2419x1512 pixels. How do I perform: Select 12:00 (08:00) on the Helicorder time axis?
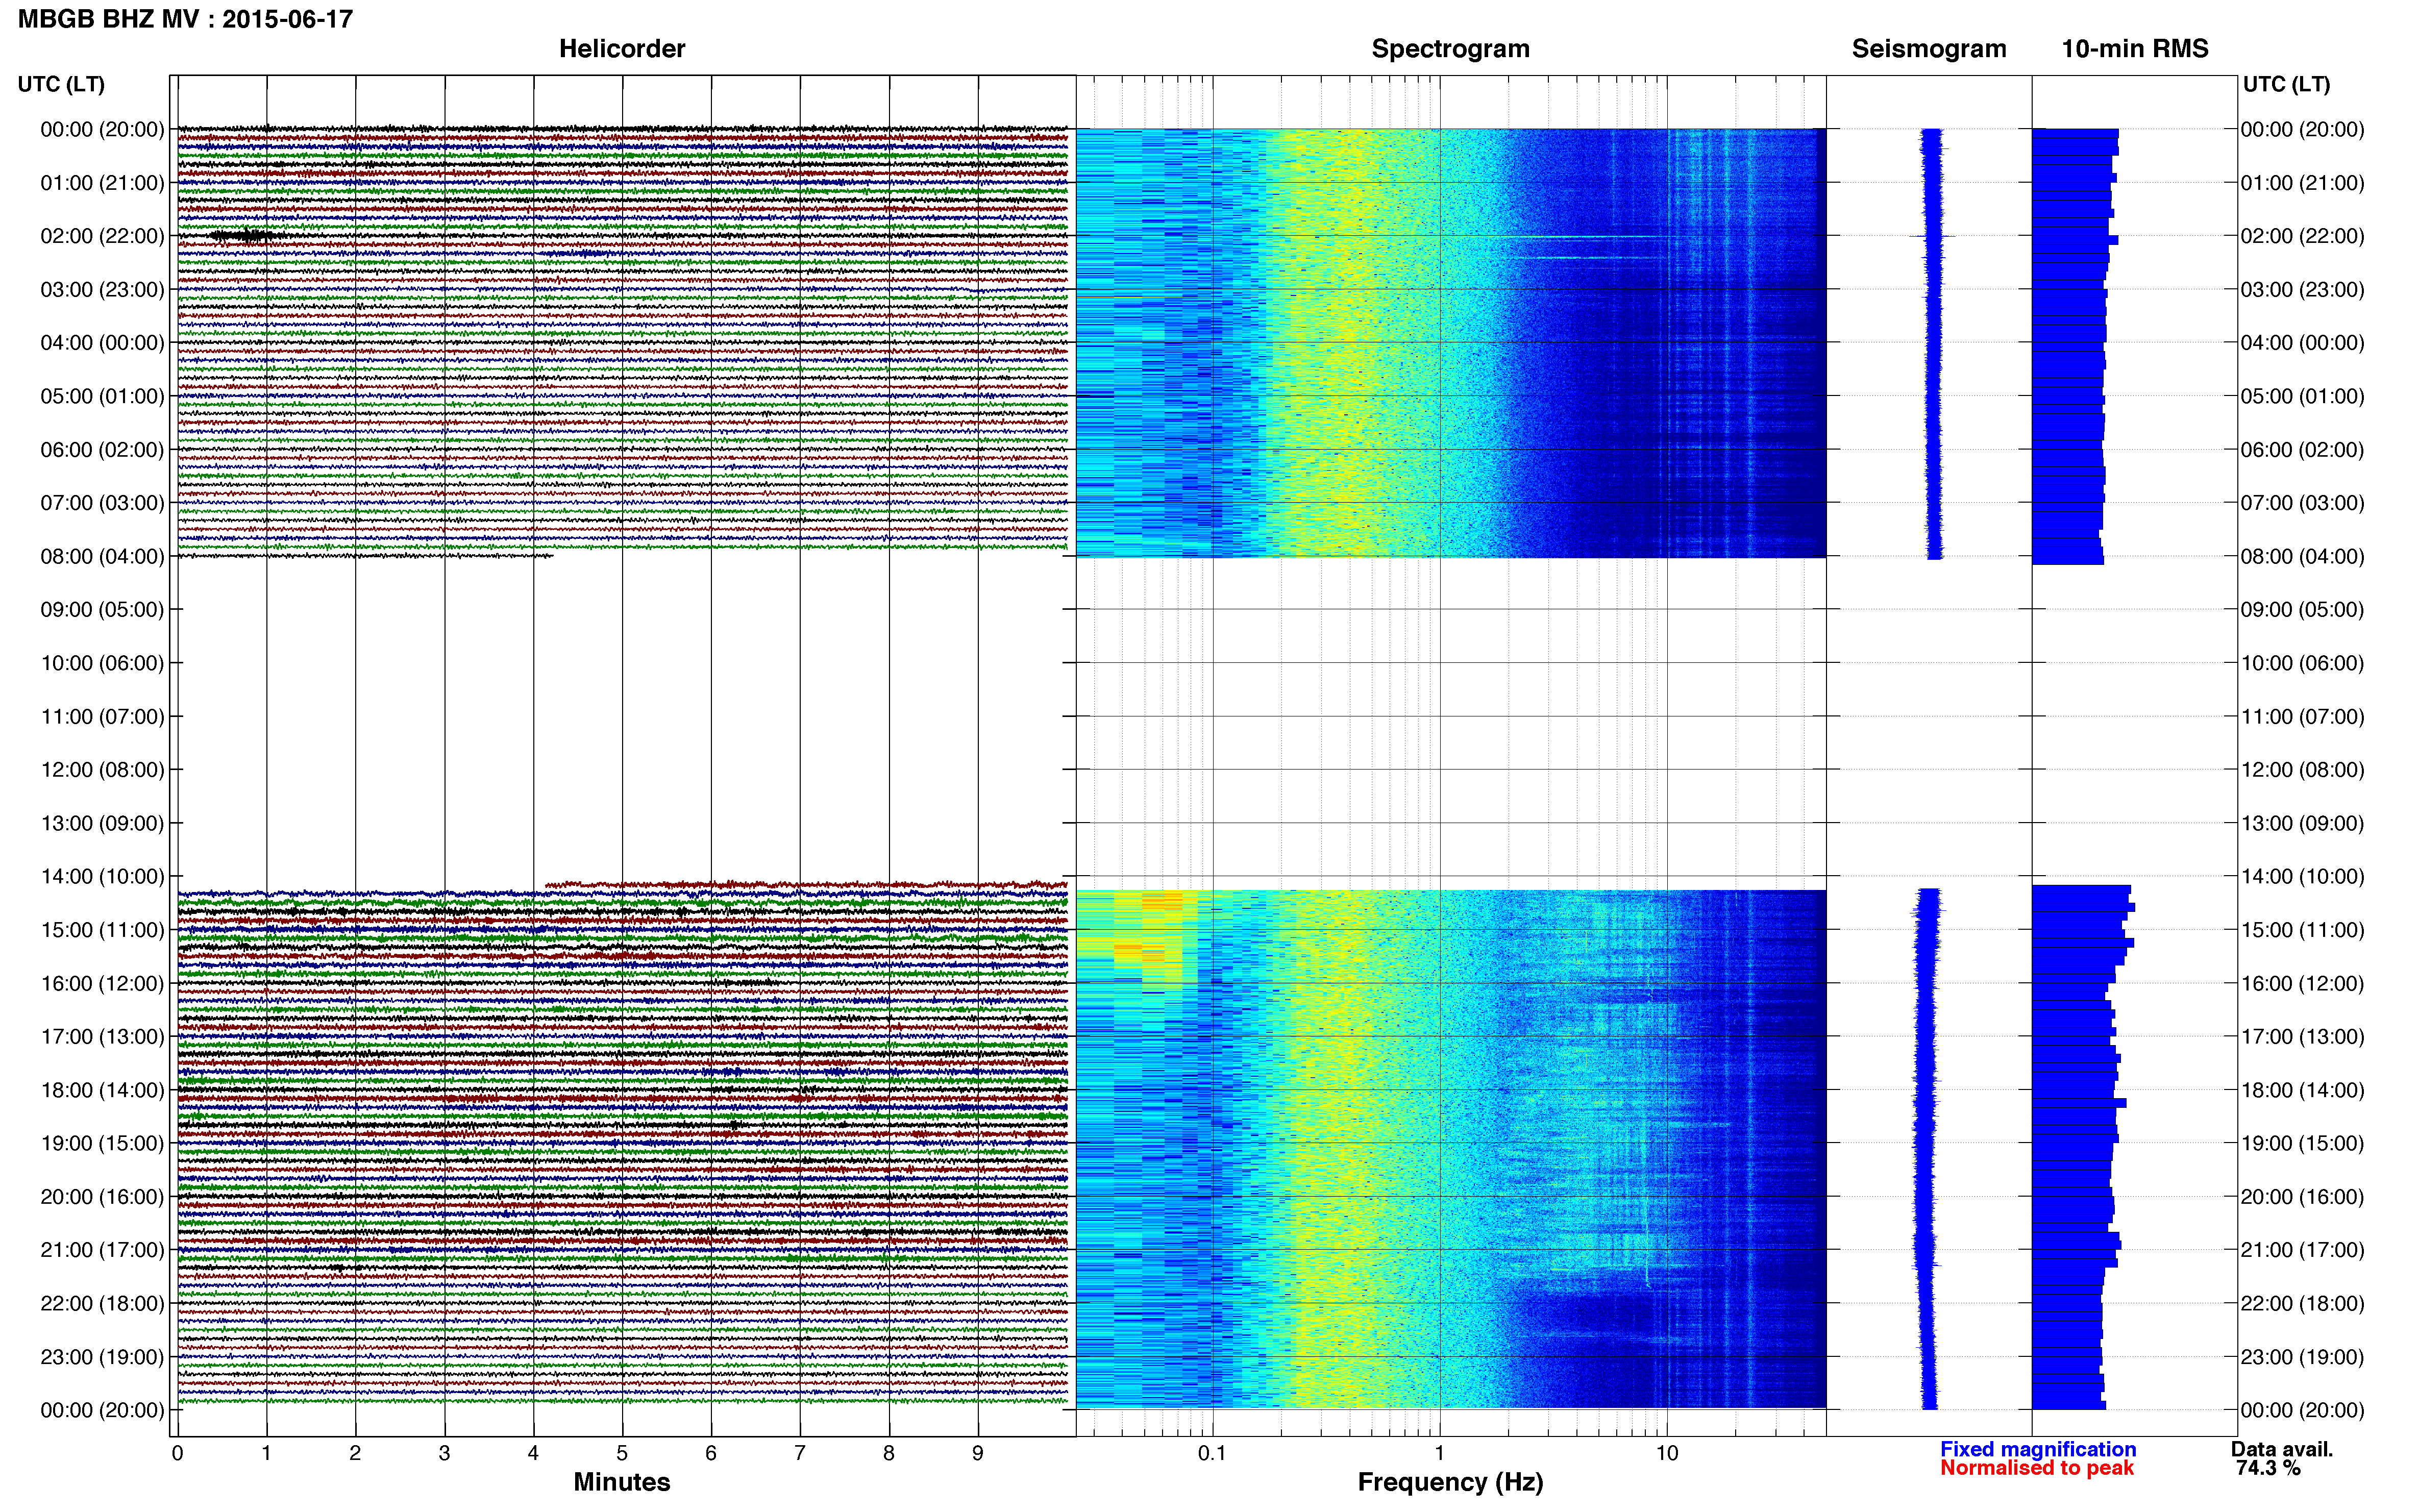point(102,770)
